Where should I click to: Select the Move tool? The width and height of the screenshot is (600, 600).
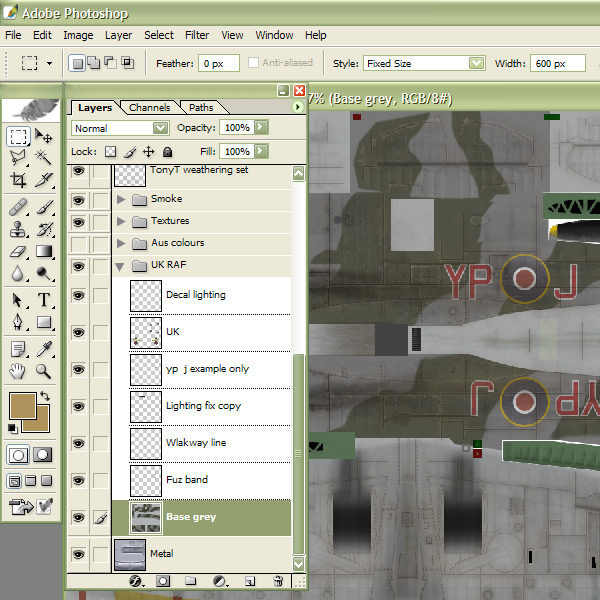pos(43,136)
